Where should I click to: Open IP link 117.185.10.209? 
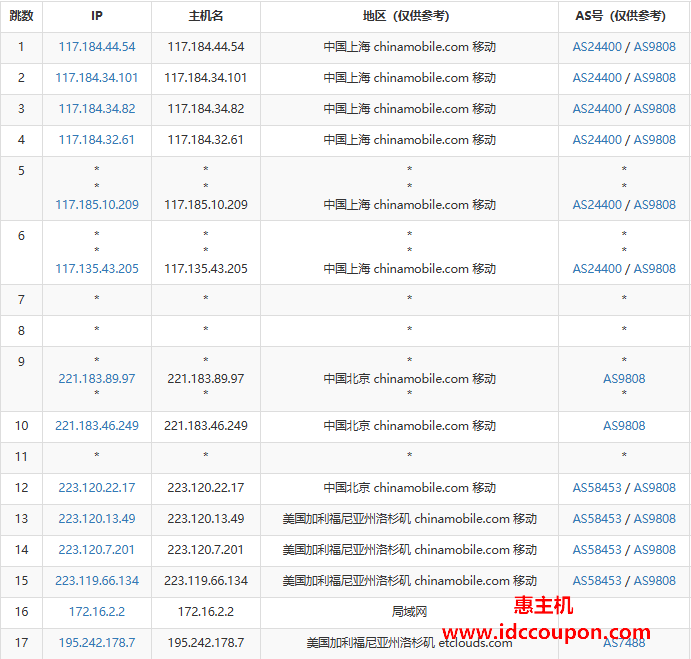pyautogui.click(x=97, y=205)
